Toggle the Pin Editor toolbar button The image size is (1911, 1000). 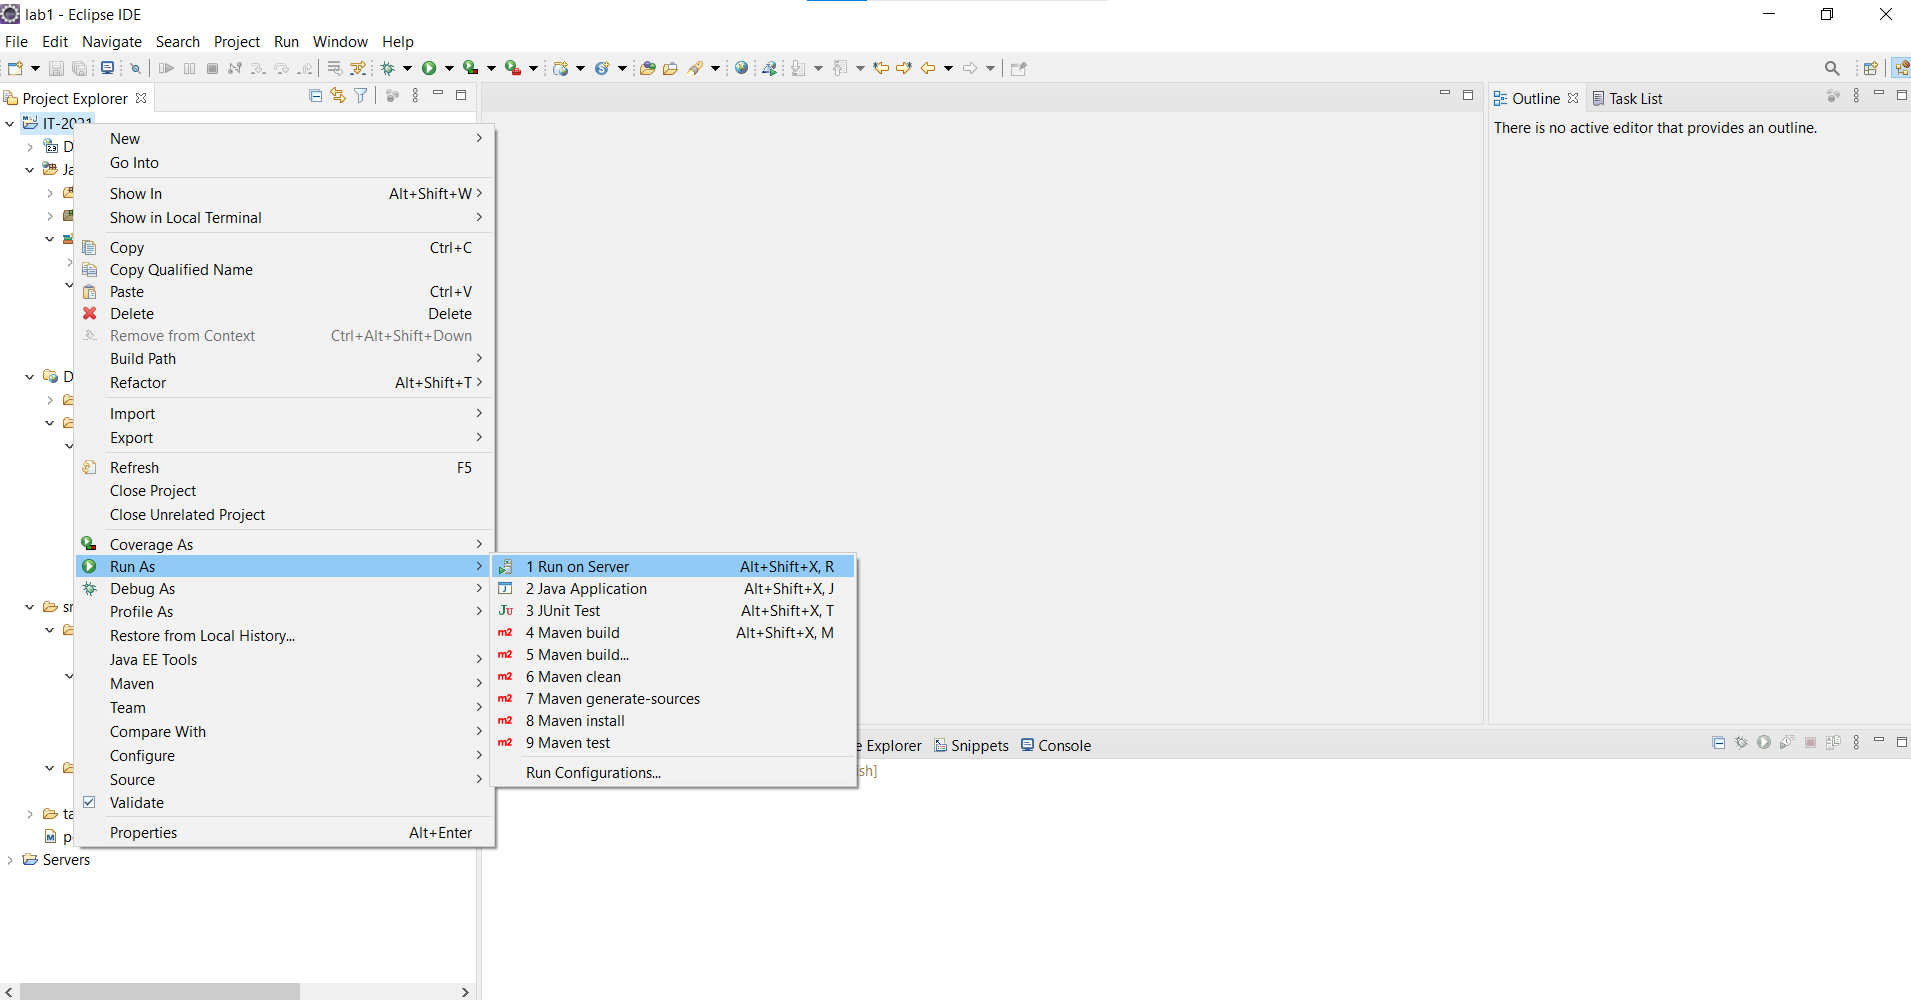tap(1019, 68)
